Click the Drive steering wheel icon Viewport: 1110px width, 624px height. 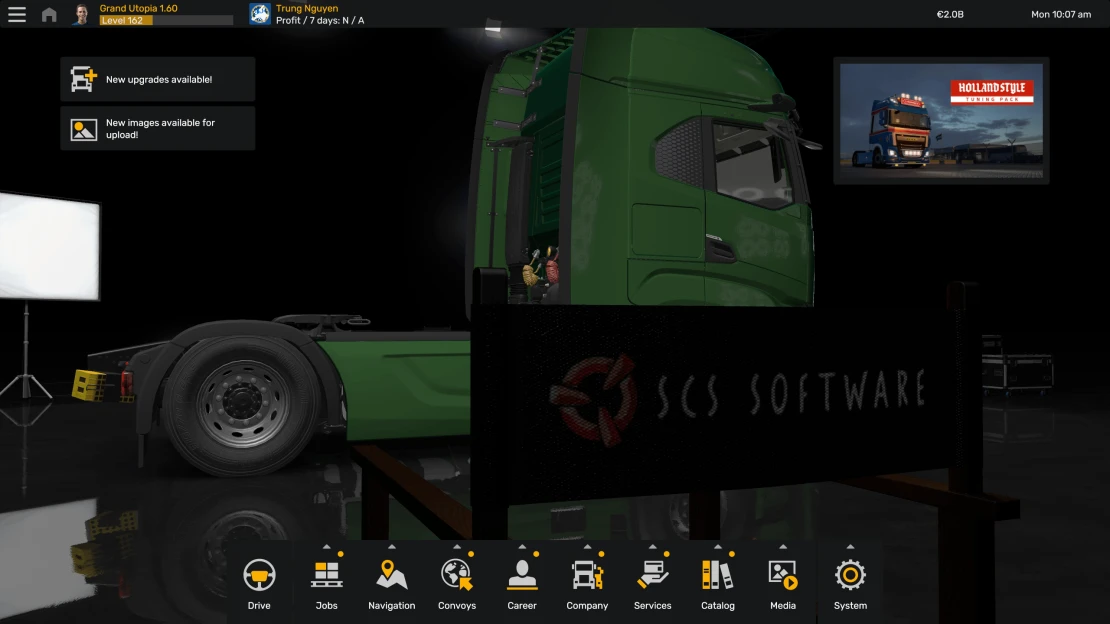(259, 574)
